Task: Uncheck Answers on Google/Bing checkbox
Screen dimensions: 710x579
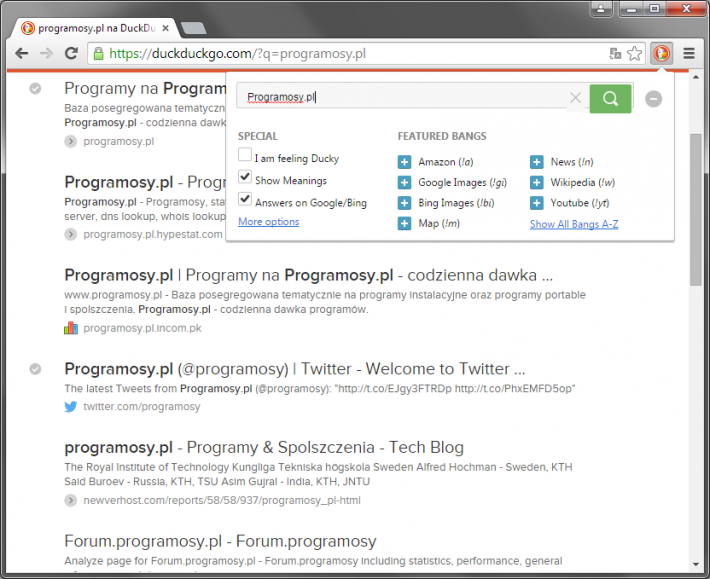Action: (x=245, y=198)
